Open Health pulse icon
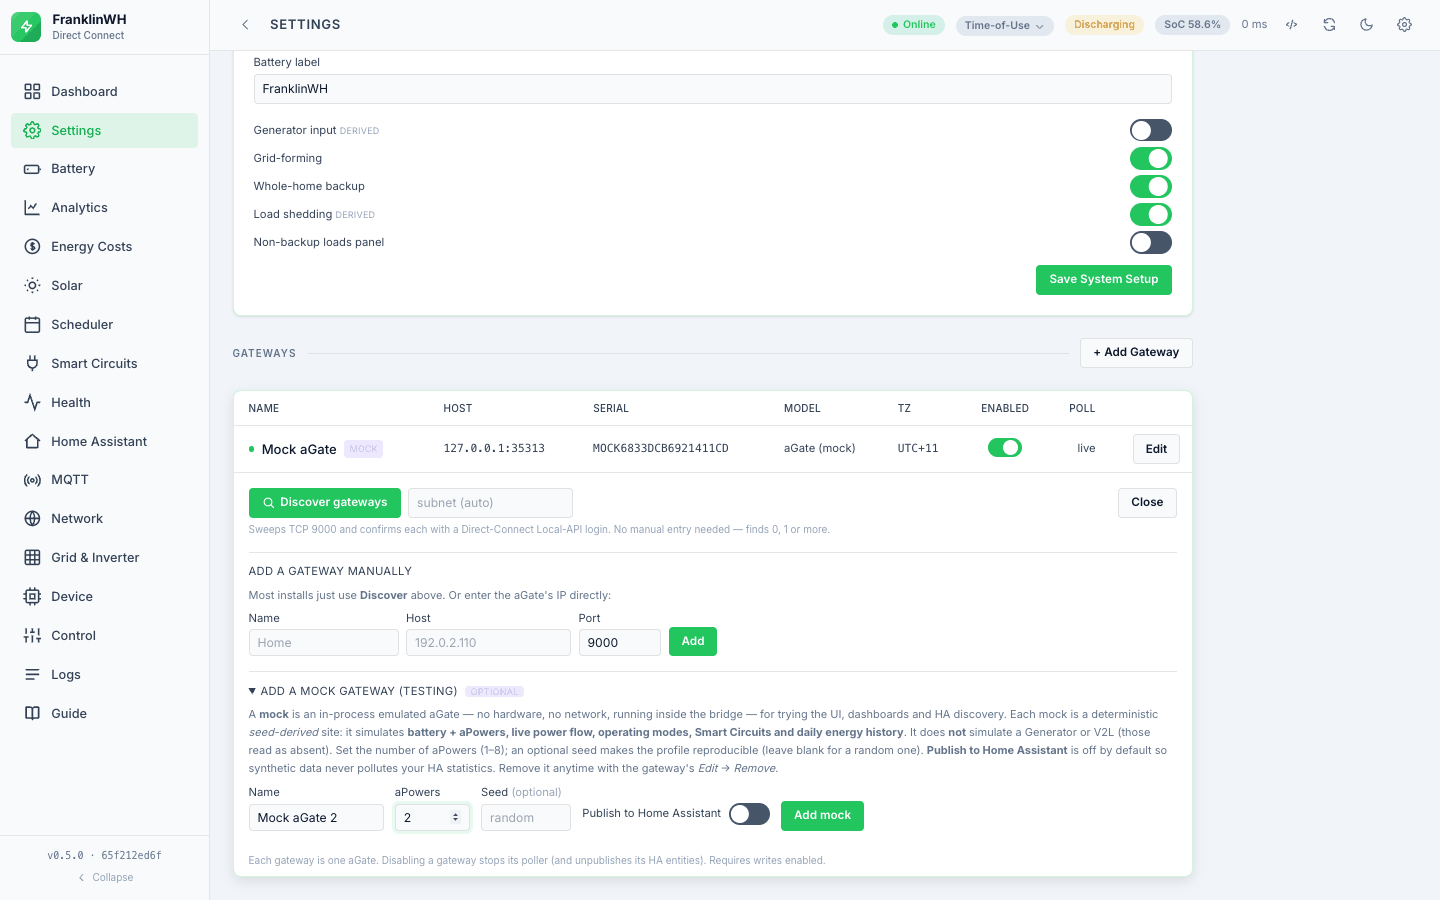The height and width of the screenshot is (900, 1440). click(x=32, y=403)
